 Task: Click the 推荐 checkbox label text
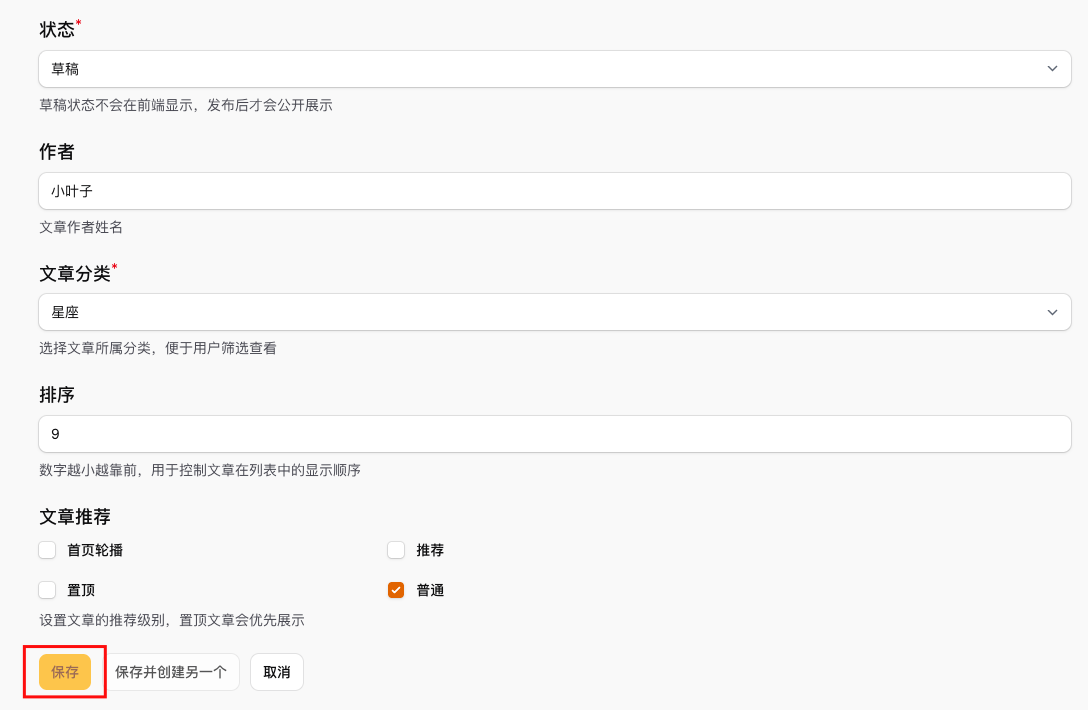(430, 550)
